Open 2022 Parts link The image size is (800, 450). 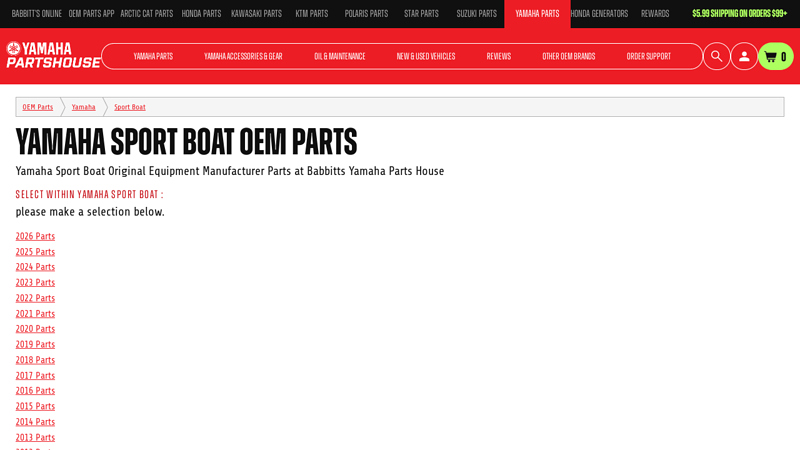tap(35, 298)
